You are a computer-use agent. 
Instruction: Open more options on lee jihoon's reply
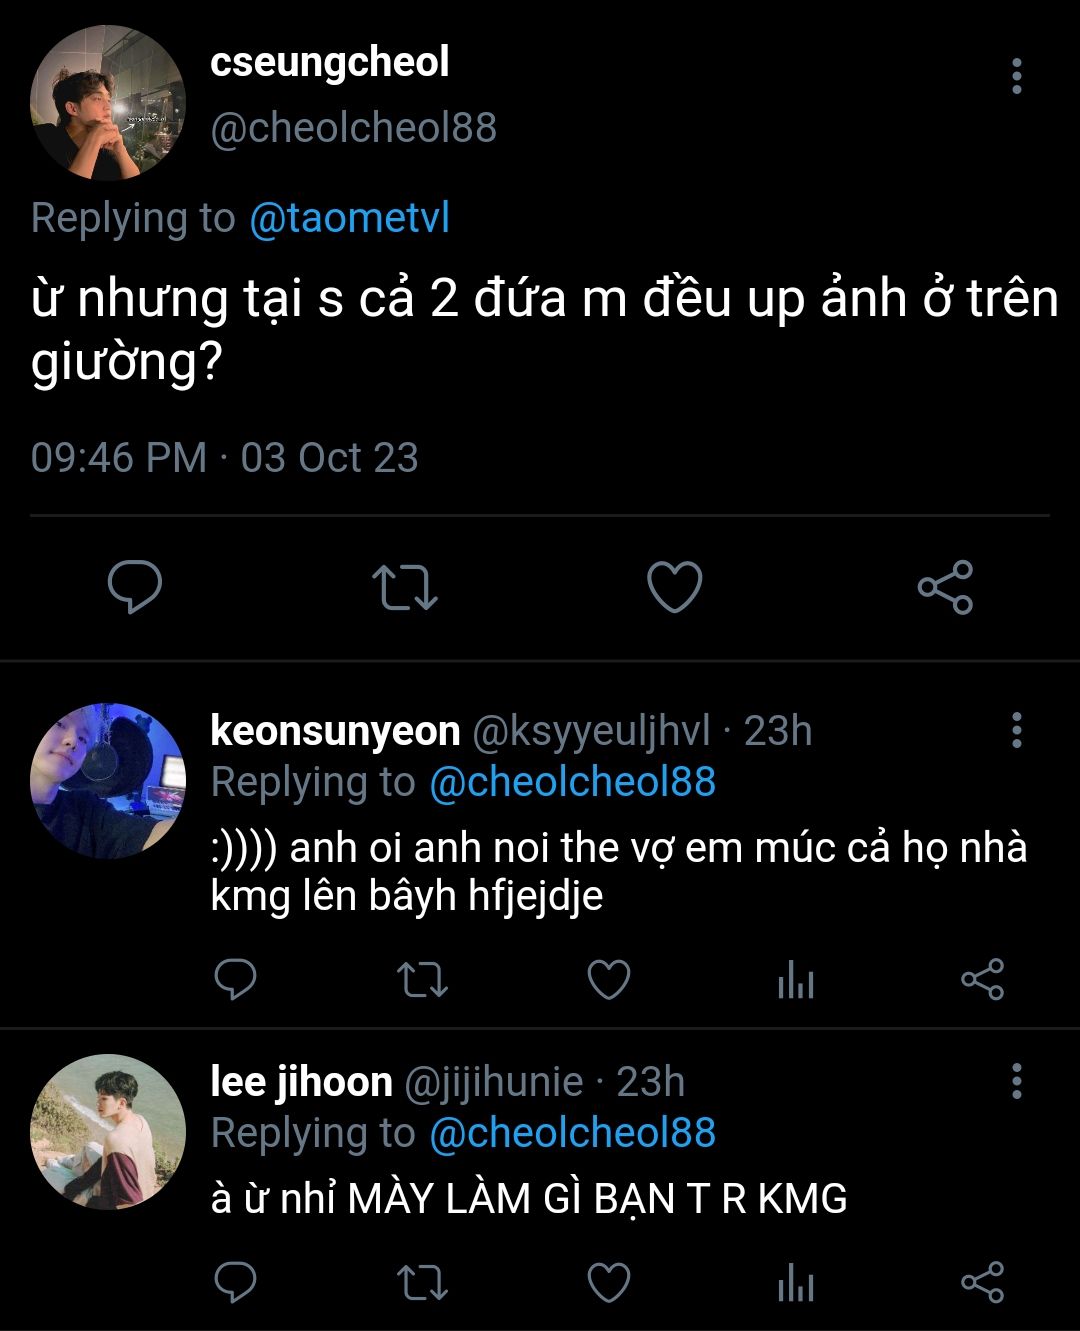[1016, 1082]
